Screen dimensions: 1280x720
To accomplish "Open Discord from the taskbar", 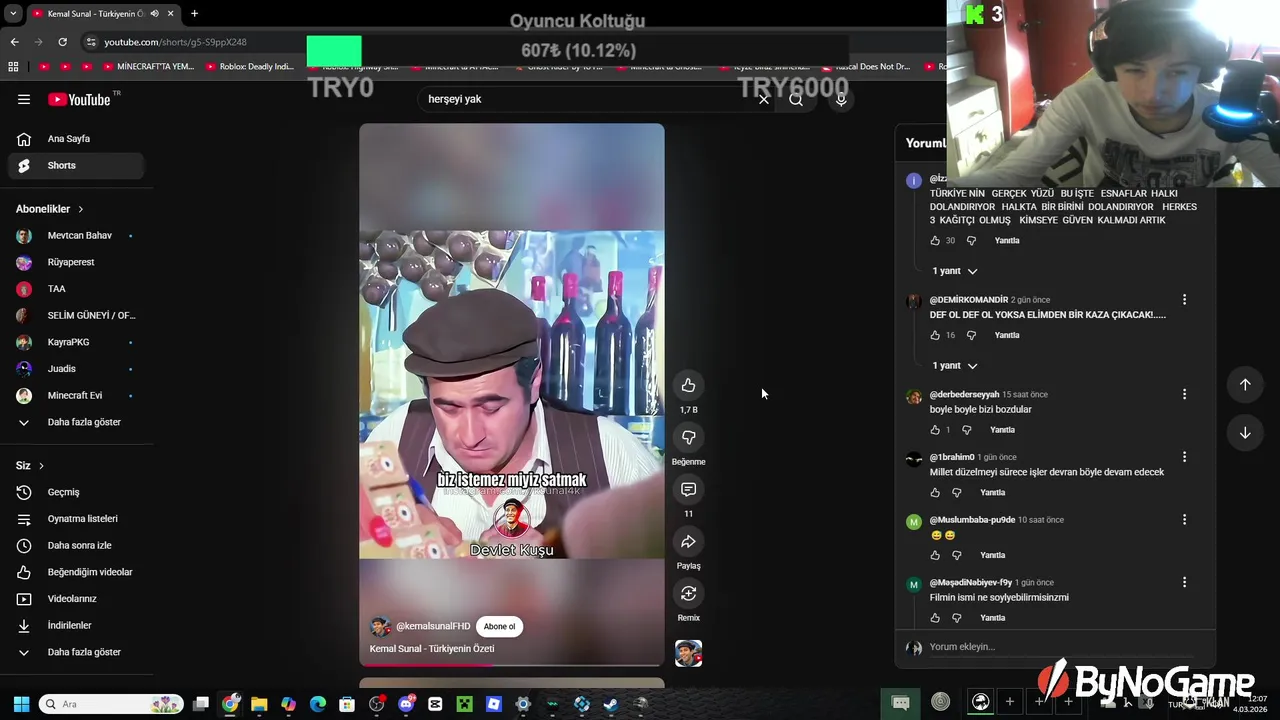I will pos(406,704).
